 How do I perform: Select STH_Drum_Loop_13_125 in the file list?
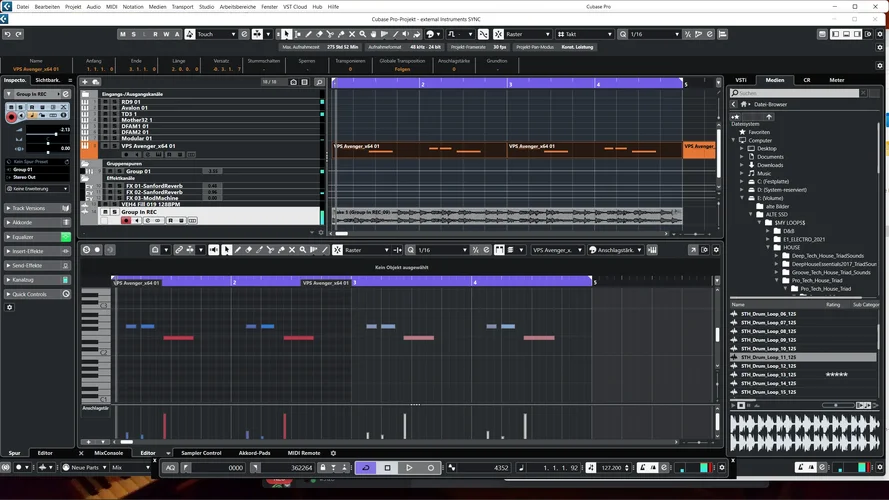(768, 375)
